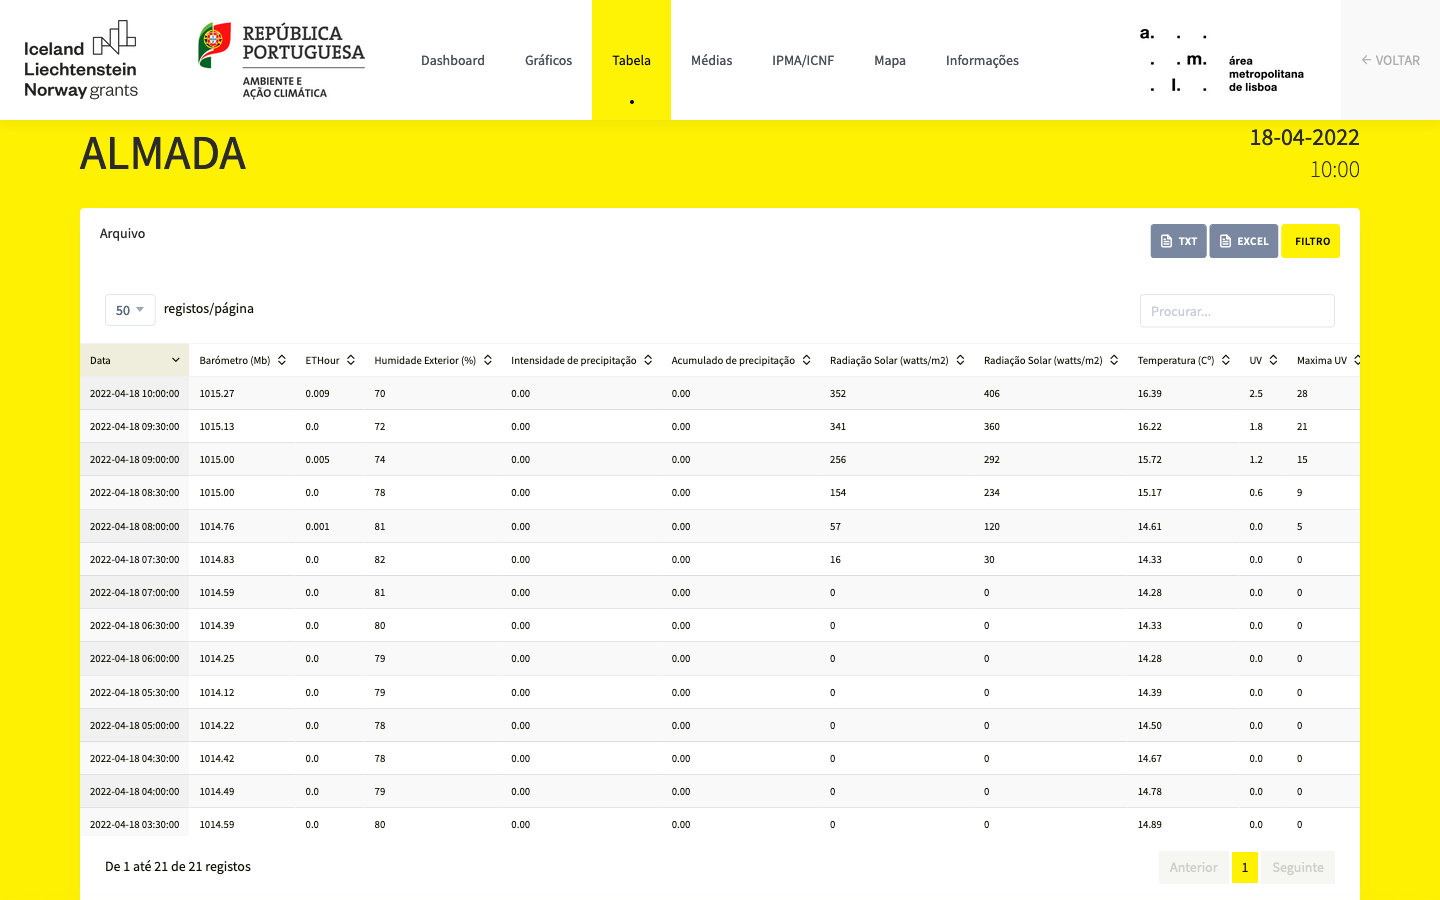The width and height of the screenshot is (1440, 900).
Task: Sort by Barómetro (Mb) column
Action: coord(243,360)
